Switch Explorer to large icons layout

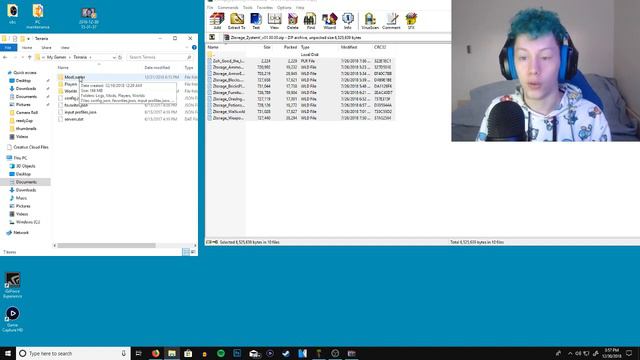[193, 252]
